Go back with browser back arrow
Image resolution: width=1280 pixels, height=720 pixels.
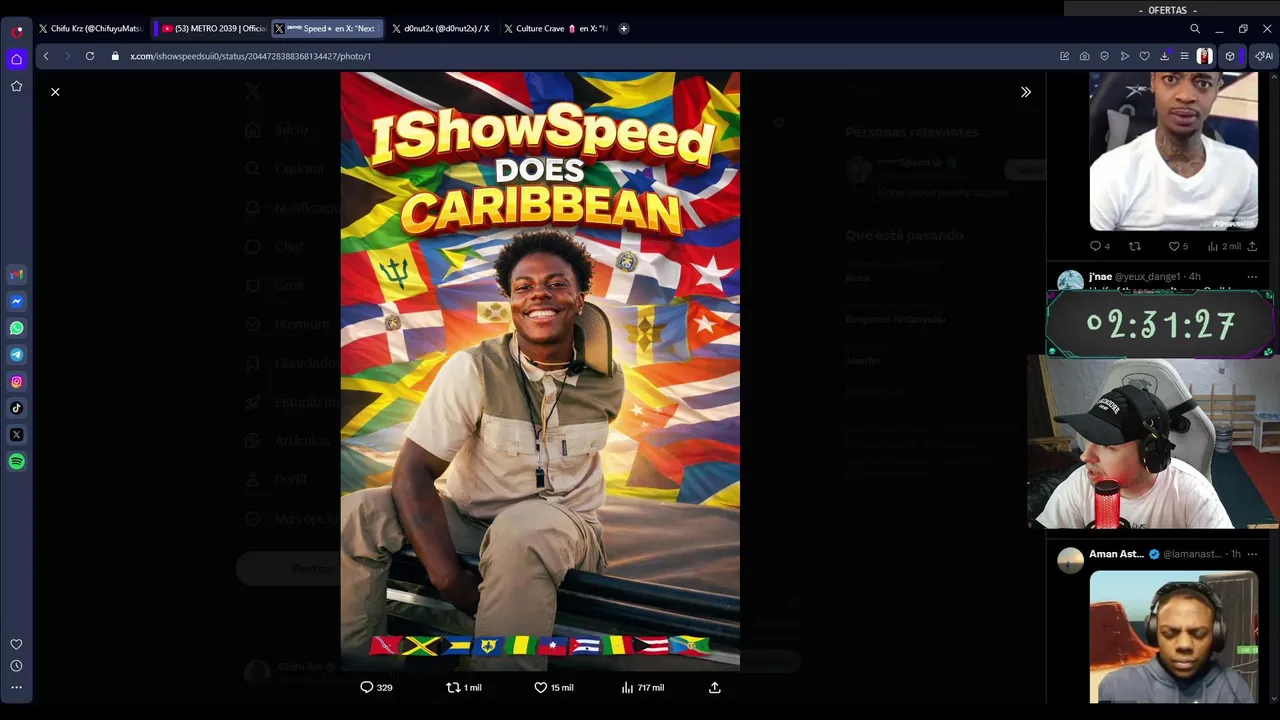coord(46,56)
